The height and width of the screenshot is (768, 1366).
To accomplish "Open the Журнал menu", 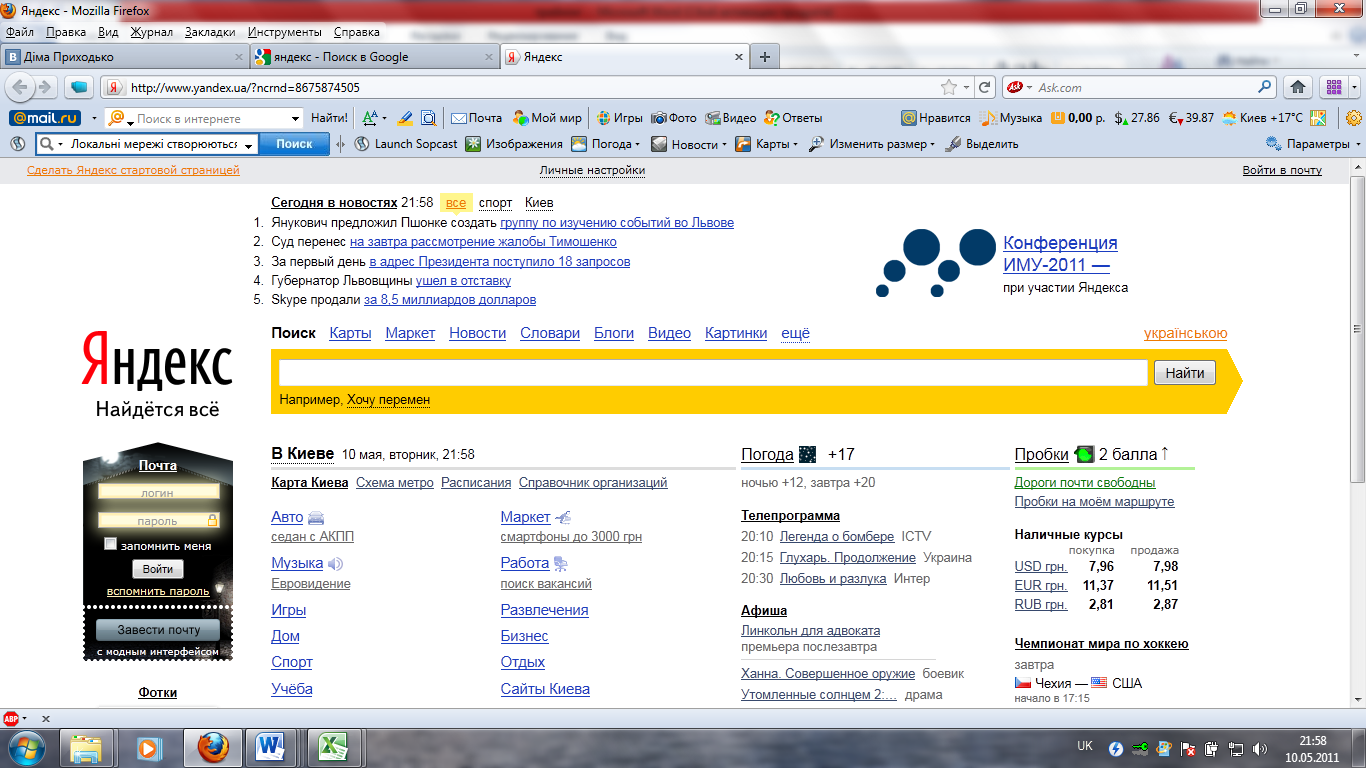I will click(152, 32).
